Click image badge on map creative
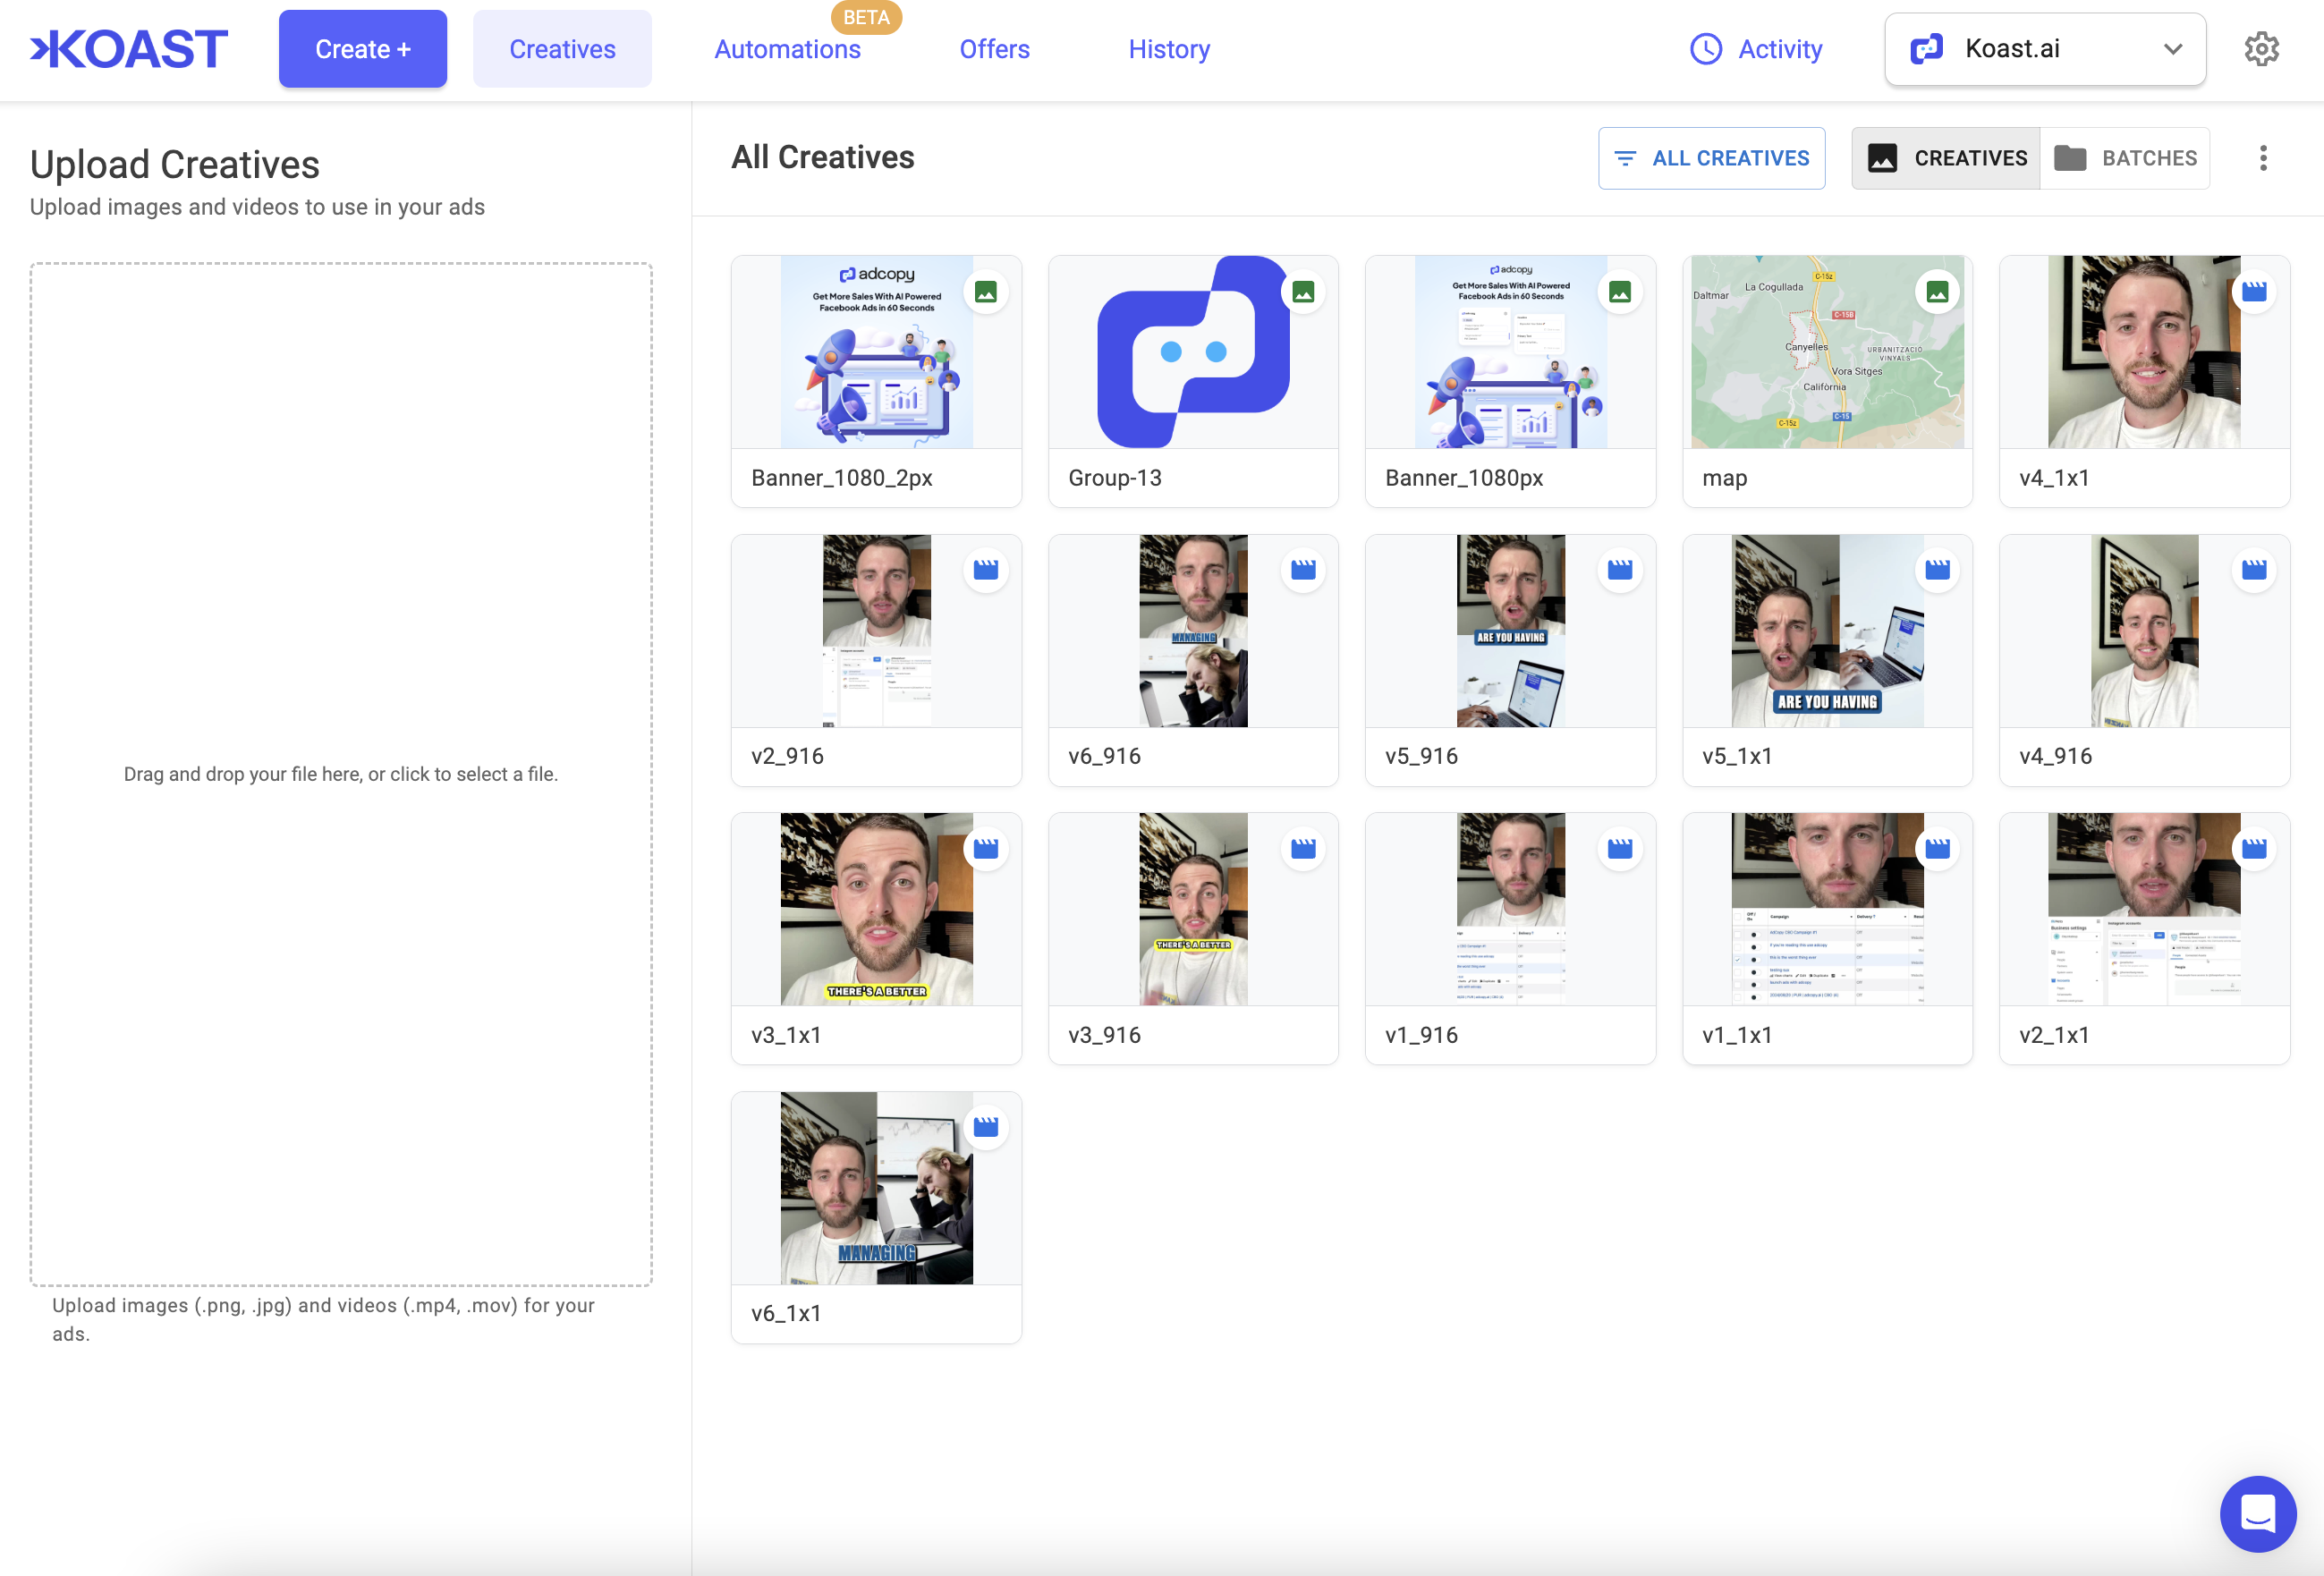Screen dimensions: 2324x1576 pos(1937,292)
